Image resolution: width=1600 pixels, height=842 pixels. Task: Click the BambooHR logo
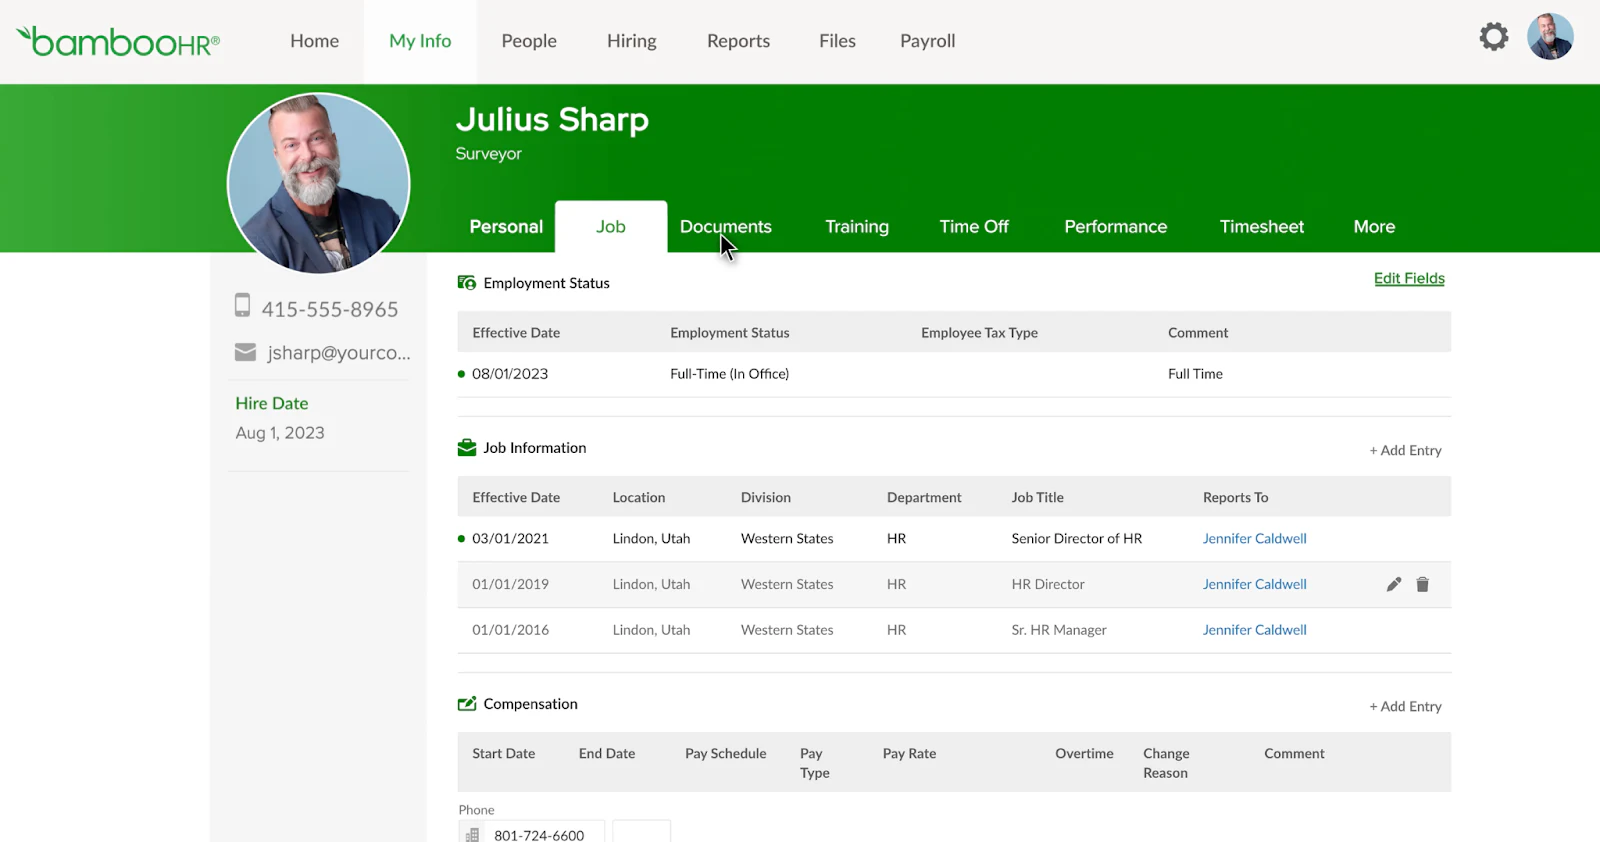coord(118,41)
